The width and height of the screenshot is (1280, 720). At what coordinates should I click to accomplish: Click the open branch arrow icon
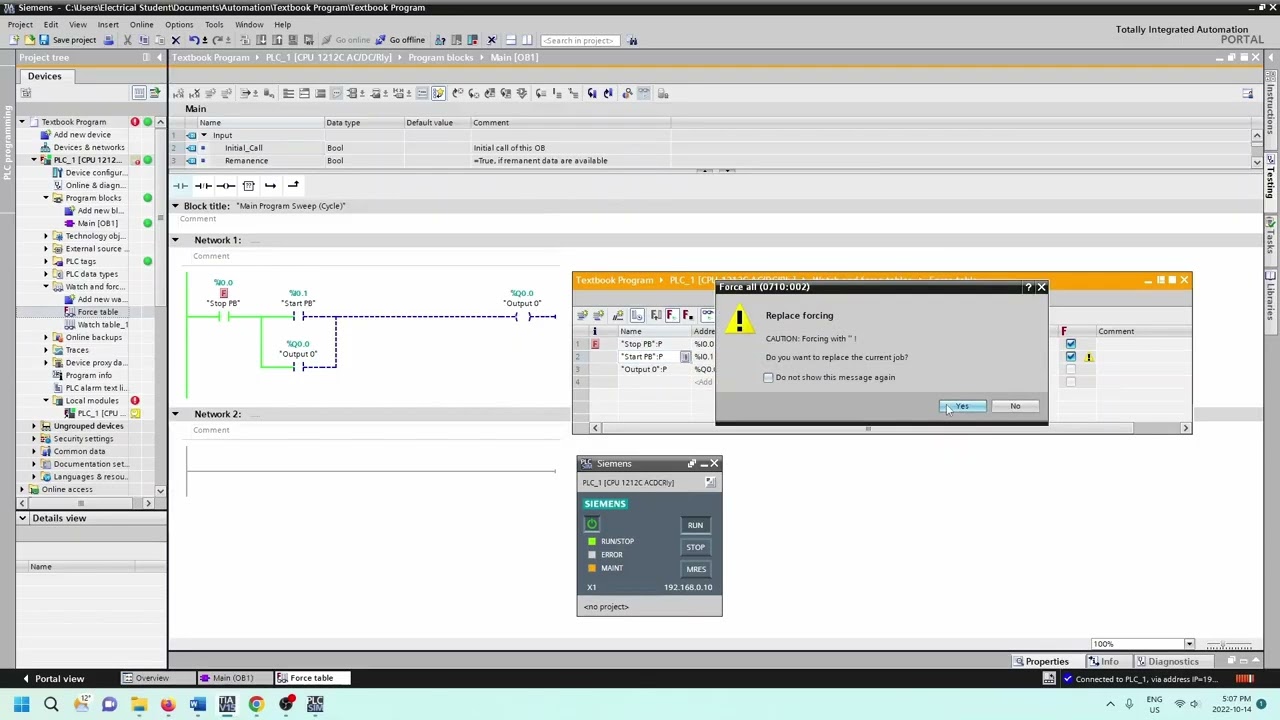click(270, 185)
